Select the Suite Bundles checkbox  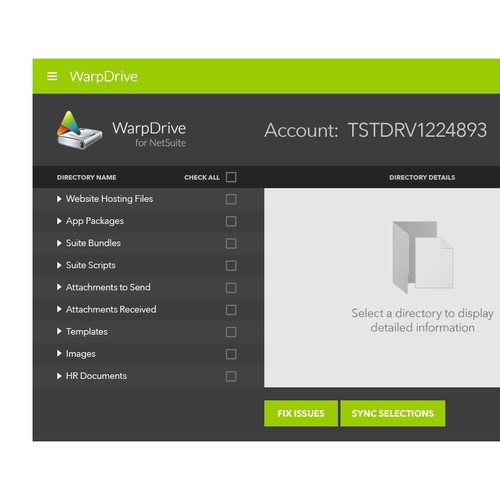coord(231,243)
